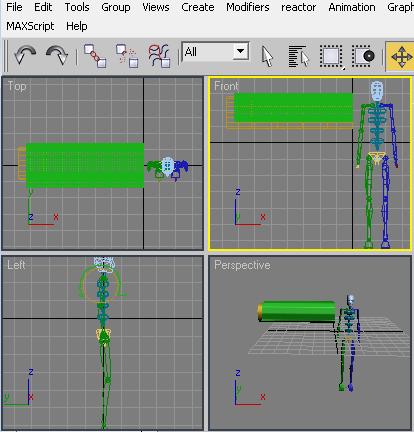Select the biped skeleton head in Front viewport

click(x=377, y=91)
